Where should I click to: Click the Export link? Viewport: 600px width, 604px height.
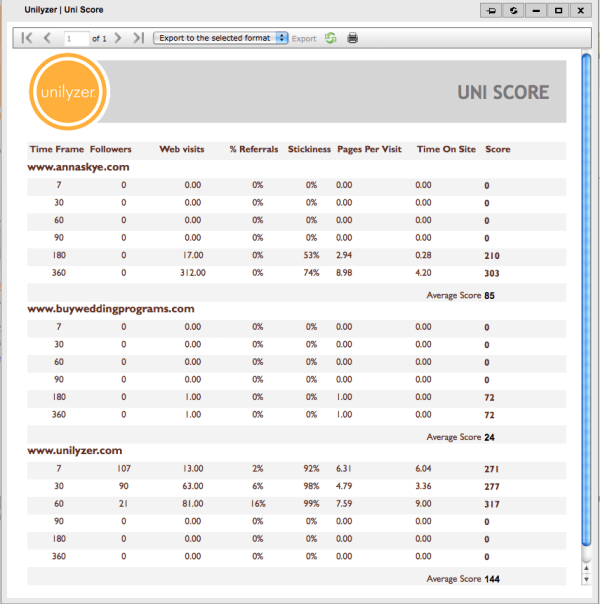coord(304,39)
